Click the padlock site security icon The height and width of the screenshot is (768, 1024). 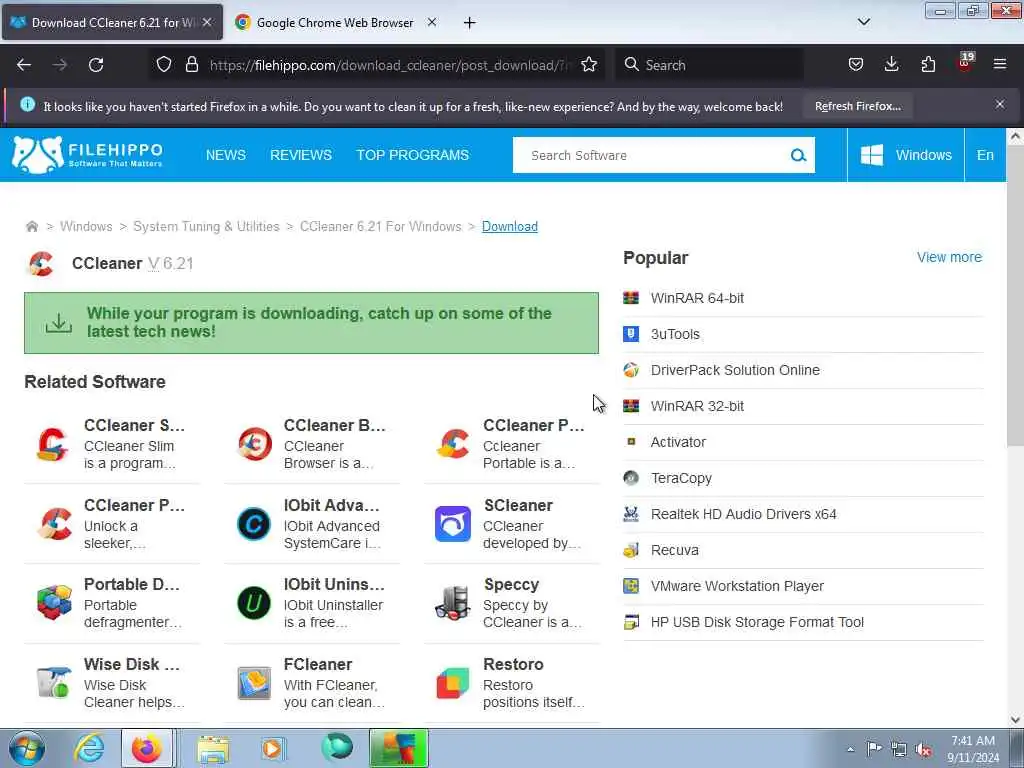[191, 64]
